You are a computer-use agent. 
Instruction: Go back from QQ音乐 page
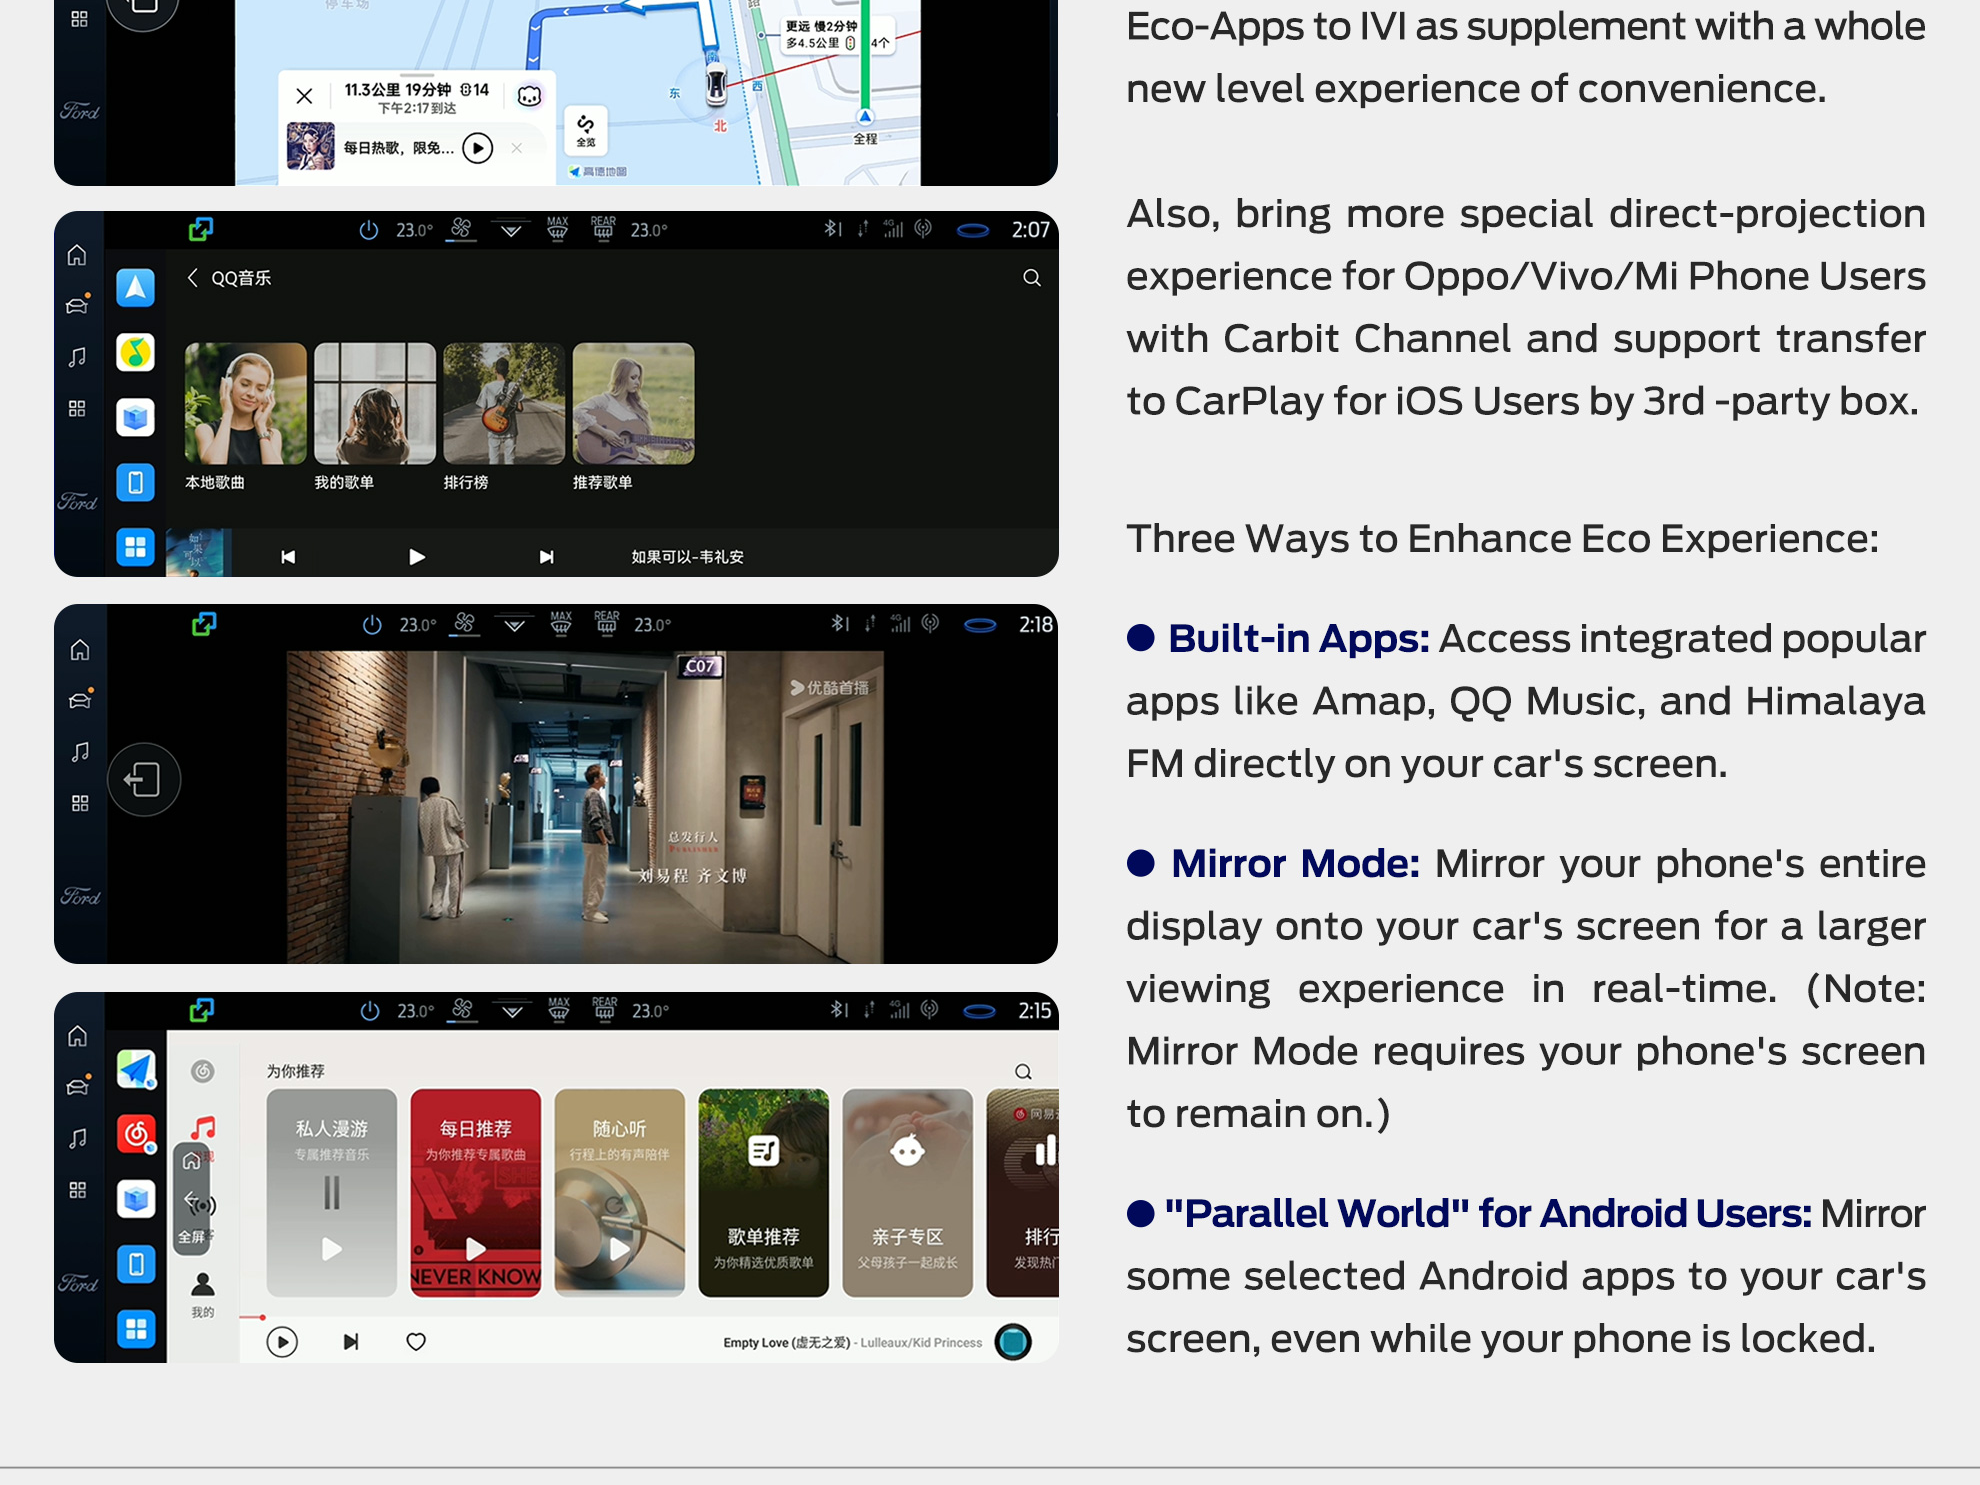tap(193, 278)
